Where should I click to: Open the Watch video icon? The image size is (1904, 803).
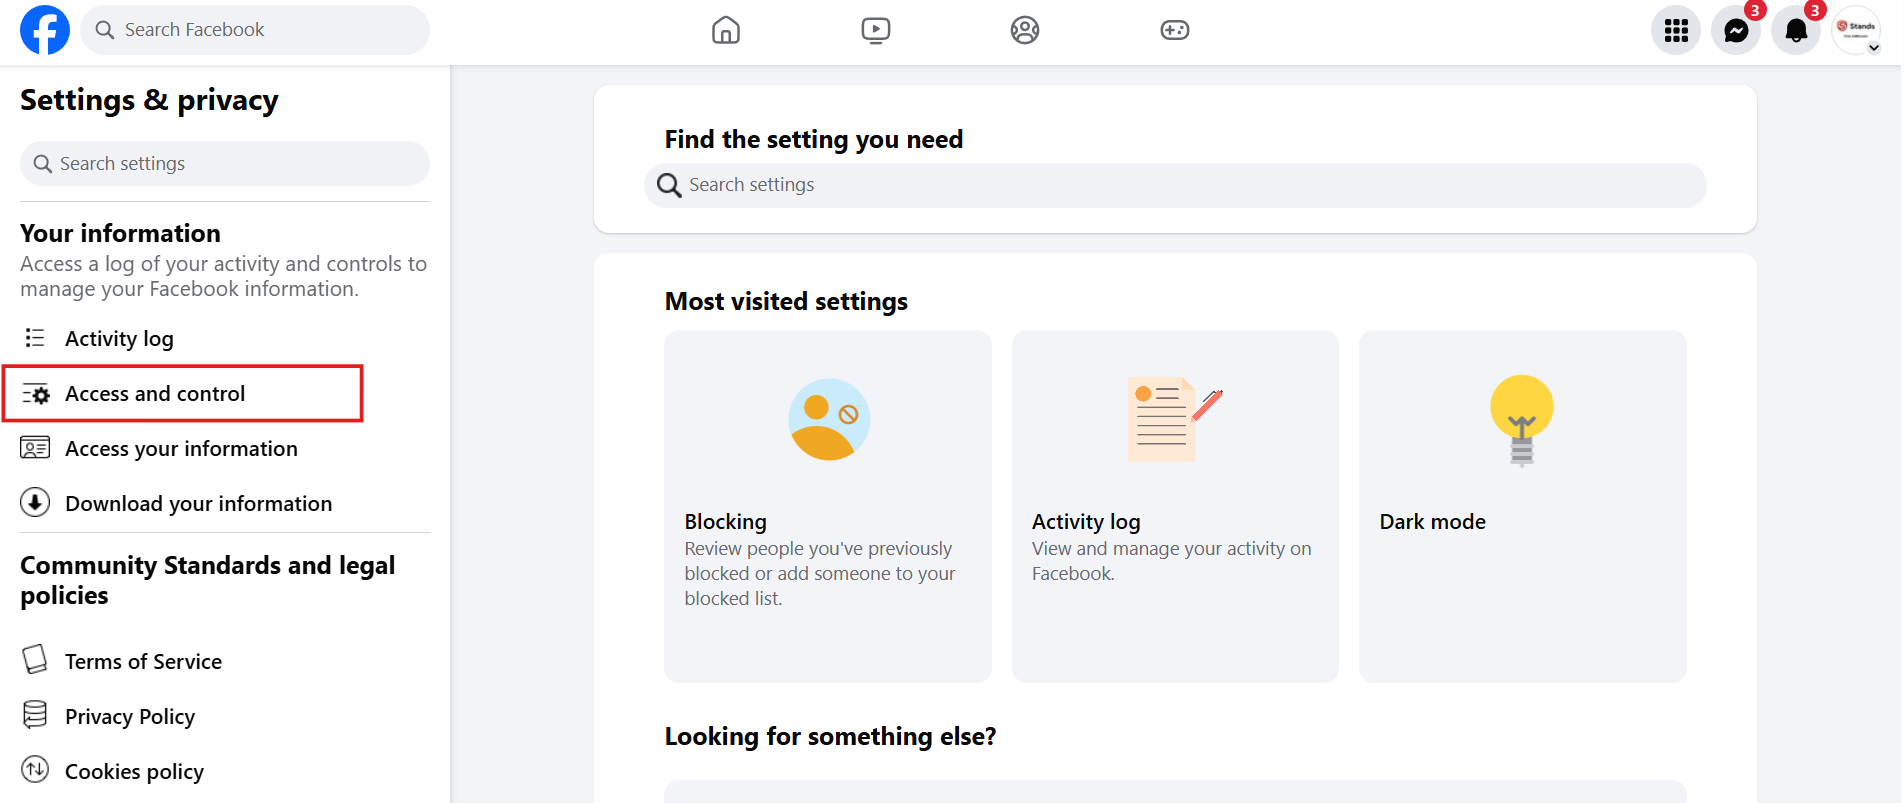875,30
